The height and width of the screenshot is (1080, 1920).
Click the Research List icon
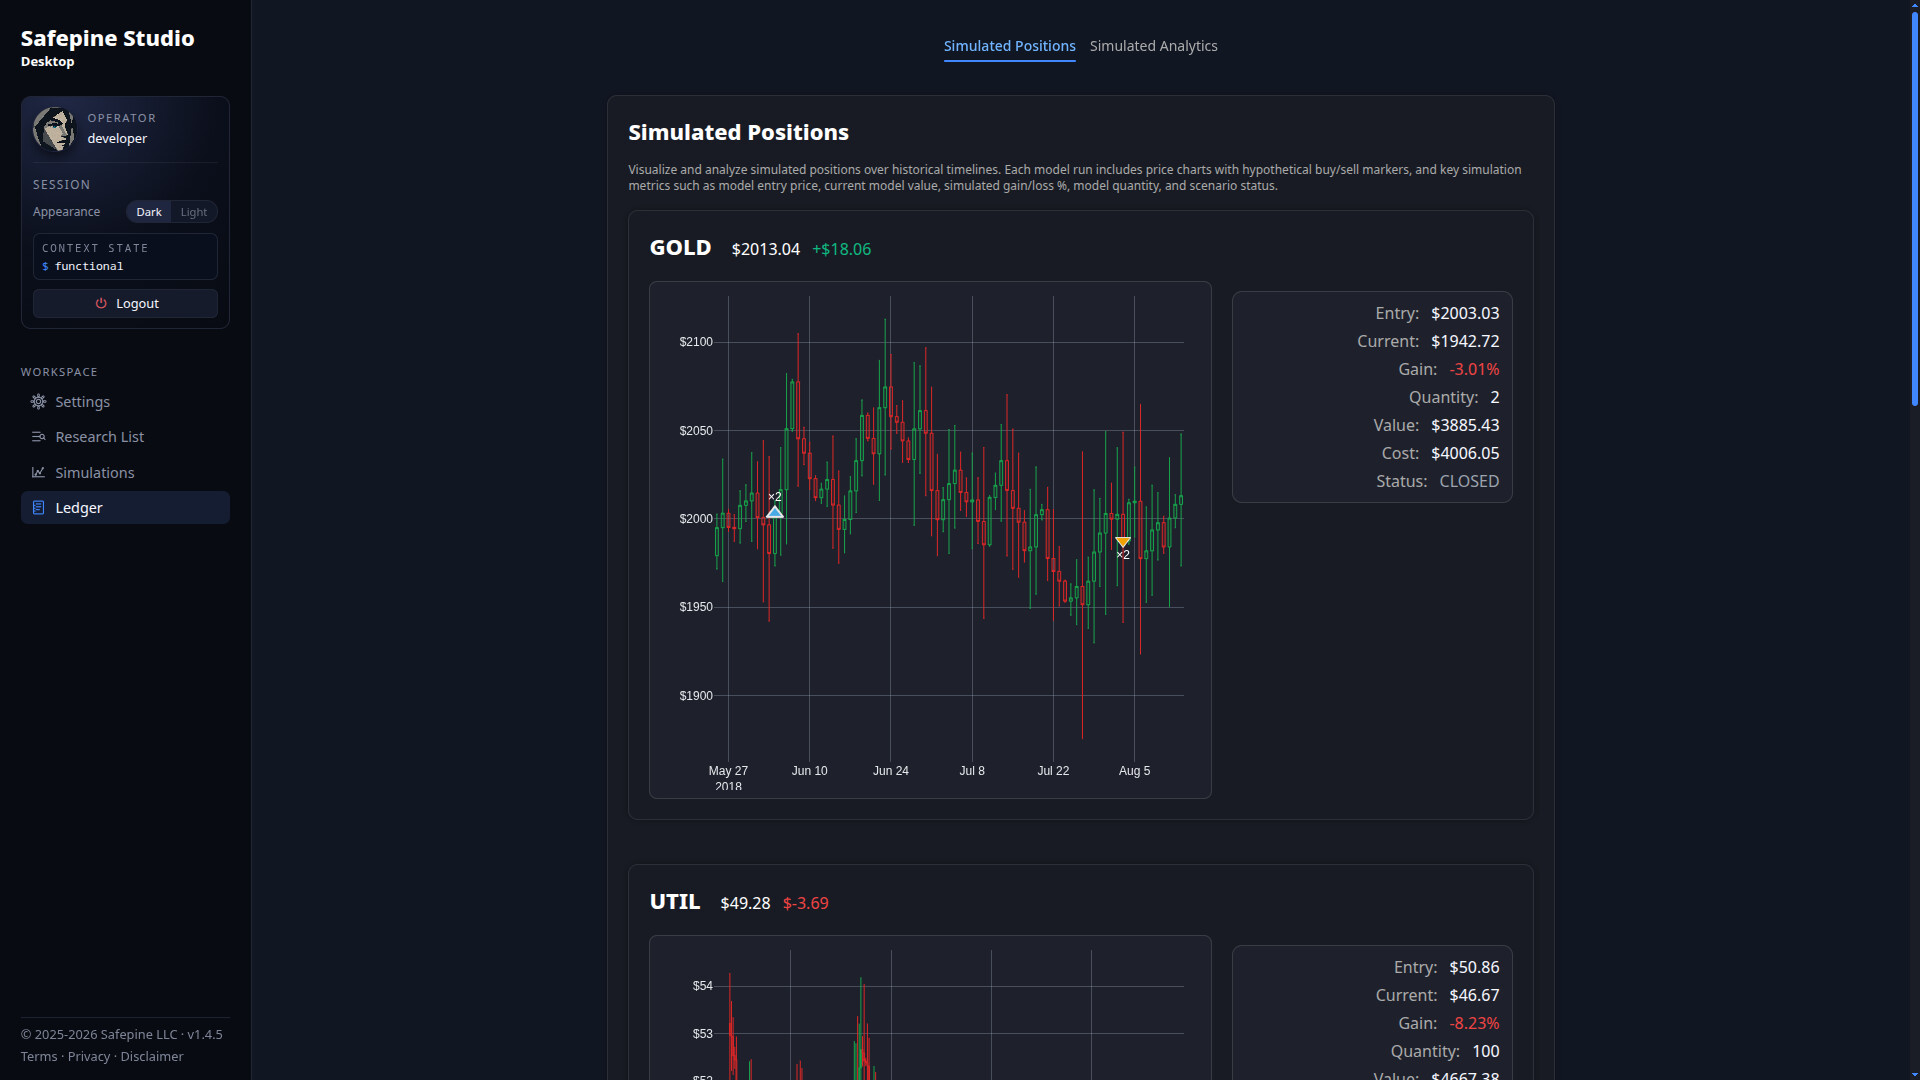pyautogui.click(x=38, y=437)
